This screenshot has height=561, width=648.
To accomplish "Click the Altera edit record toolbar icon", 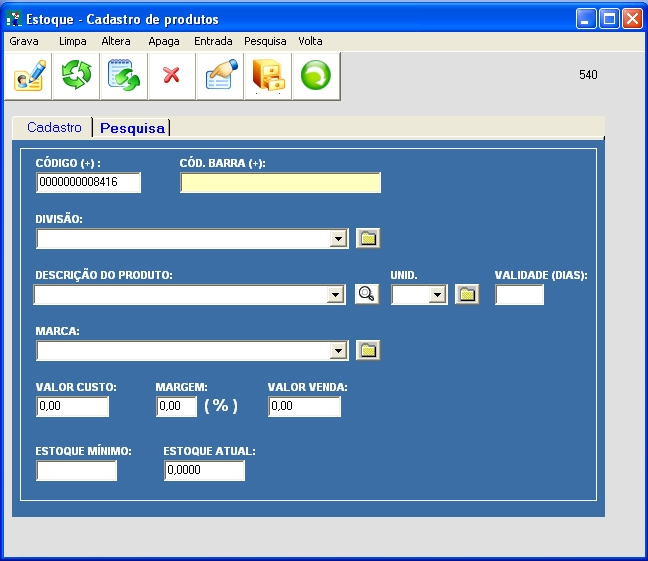I will tap(124, 76).
